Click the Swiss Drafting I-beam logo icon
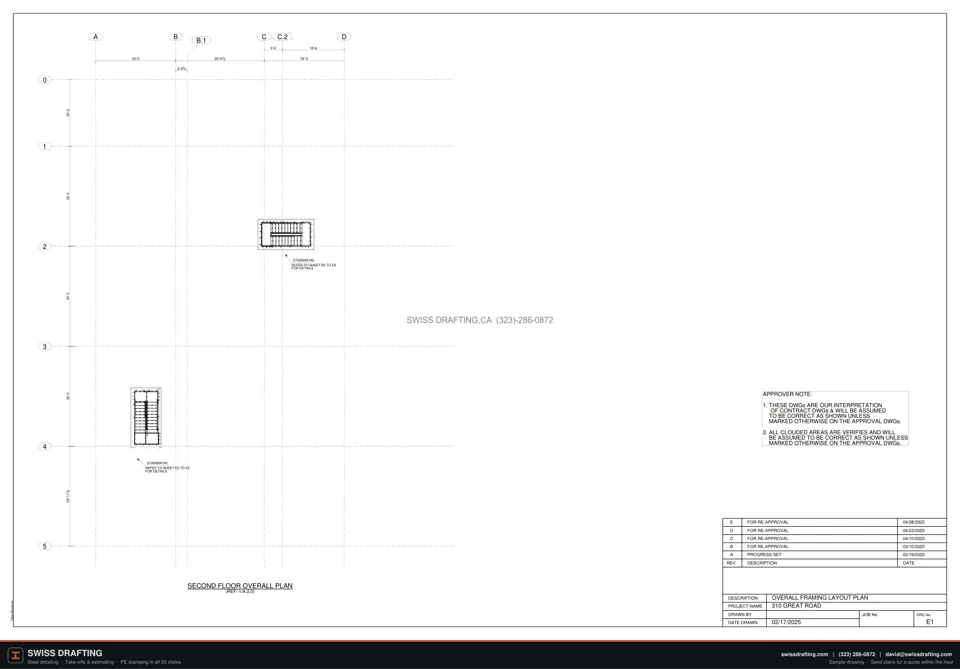The width and height of the screenshot is (960, 669). [15, 656]
